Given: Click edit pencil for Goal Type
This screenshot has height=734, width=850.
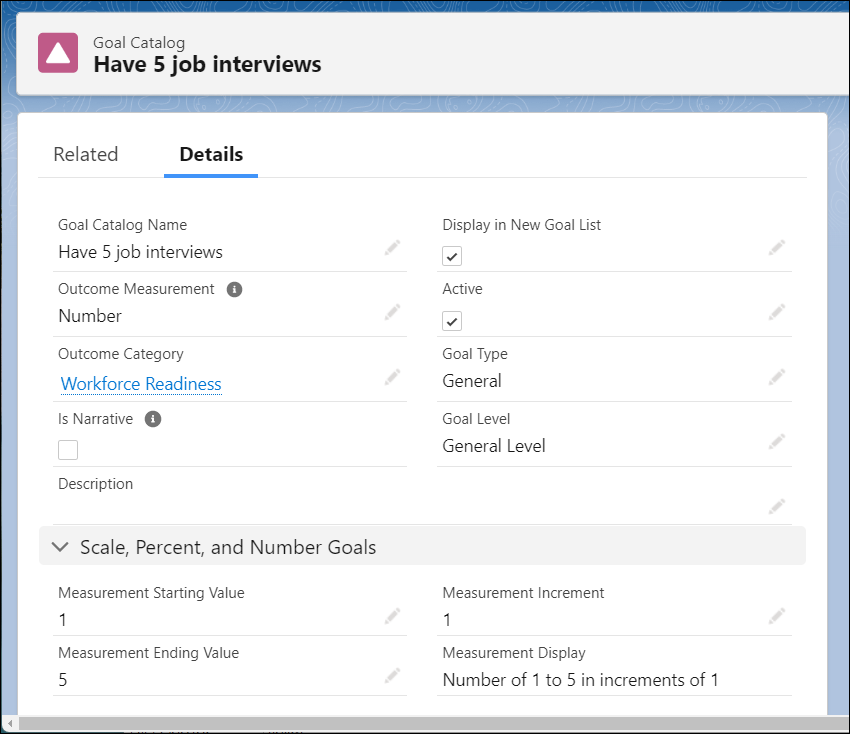Looking at the screenshot, I should (x=777, y=377).
